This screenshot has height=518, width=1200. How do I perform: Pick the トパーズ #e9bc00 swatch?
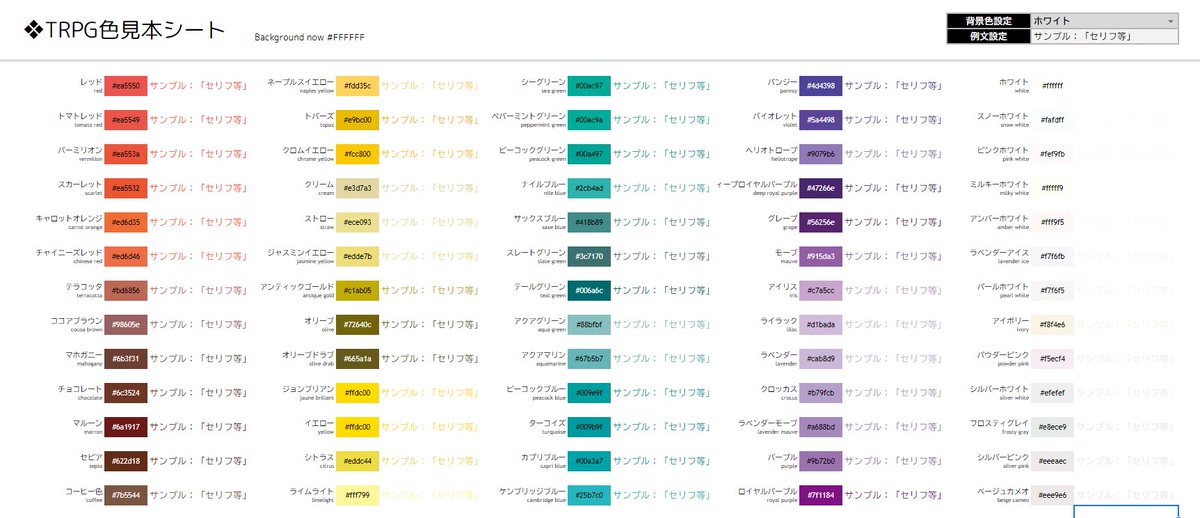[358, 120]
